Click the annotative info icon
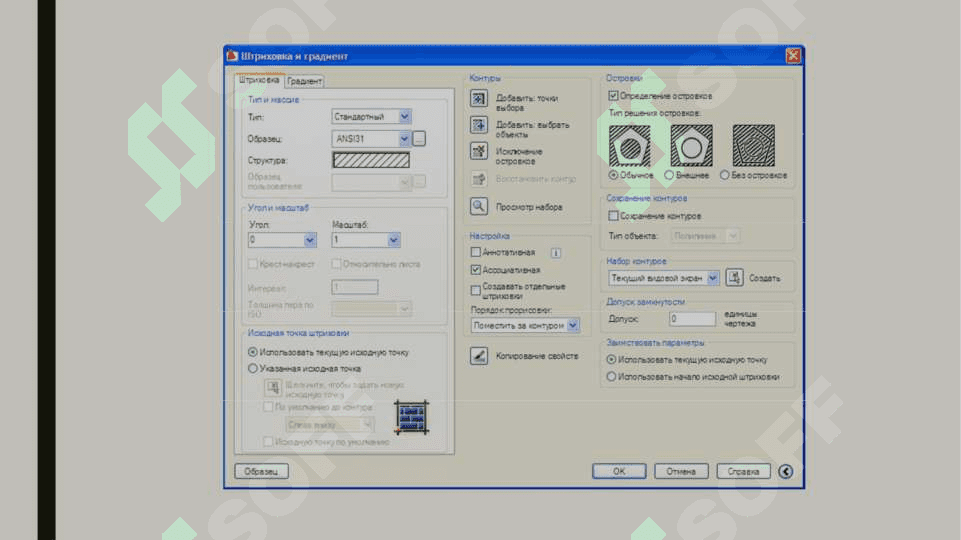Screen dimensions: 961x540 pos(555,253)
